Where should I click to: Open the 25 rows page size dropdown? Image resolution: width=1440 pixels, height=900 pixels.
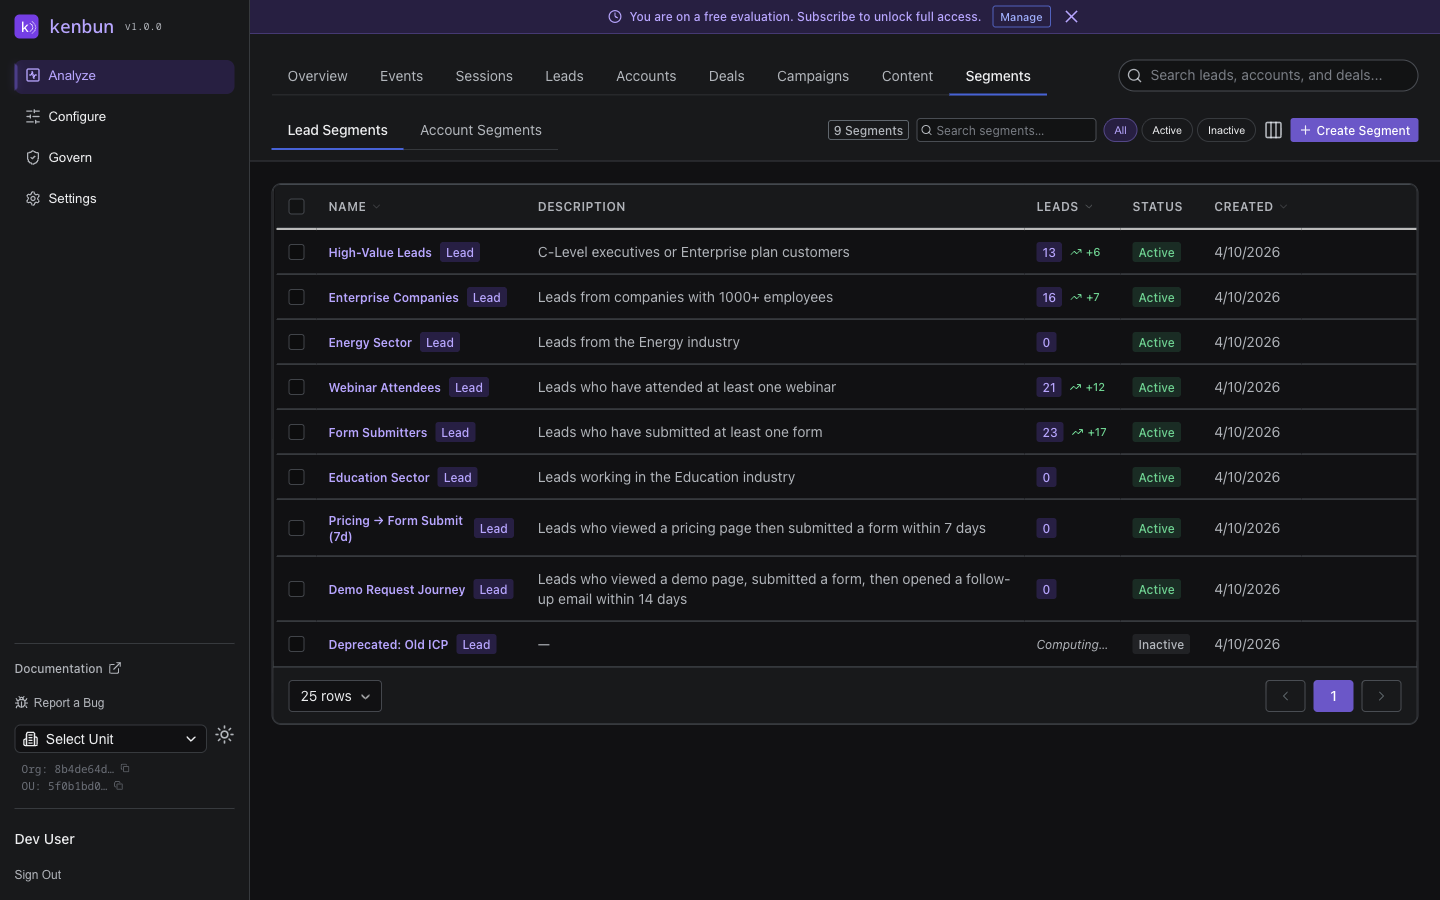pyautogui.click(x=335, y=696)
